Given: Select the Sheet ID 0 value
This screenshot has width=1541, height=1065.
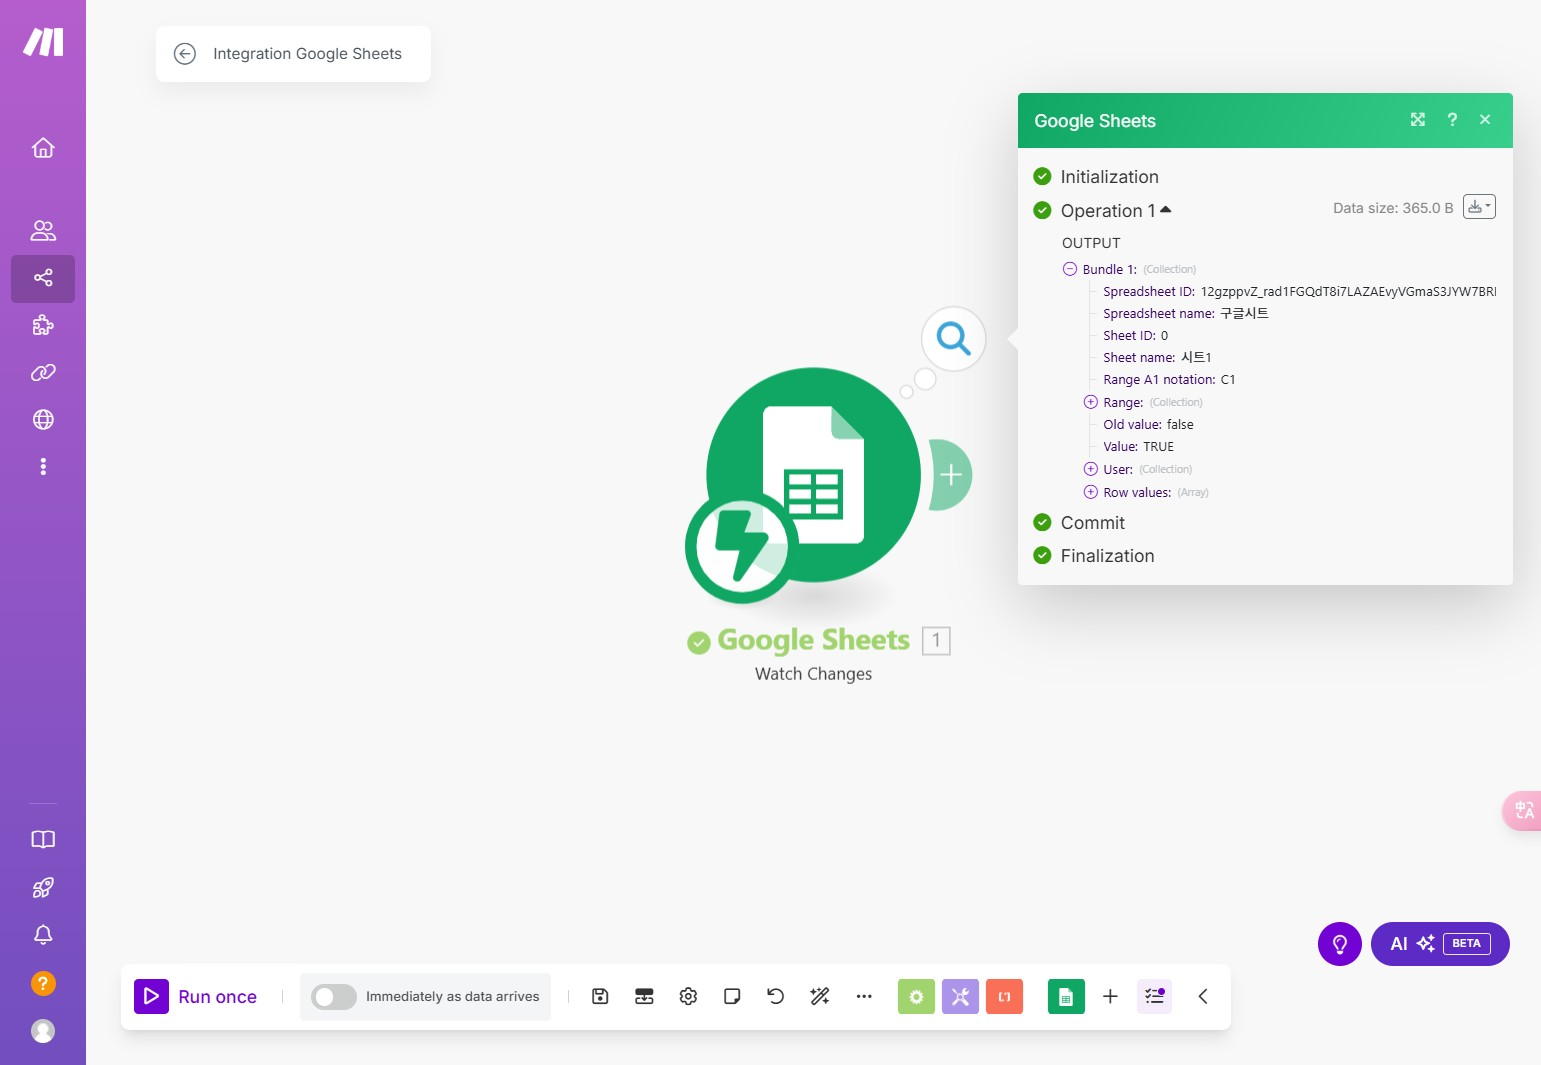Looking at the screenshot, I should (x=1164, y=336).
